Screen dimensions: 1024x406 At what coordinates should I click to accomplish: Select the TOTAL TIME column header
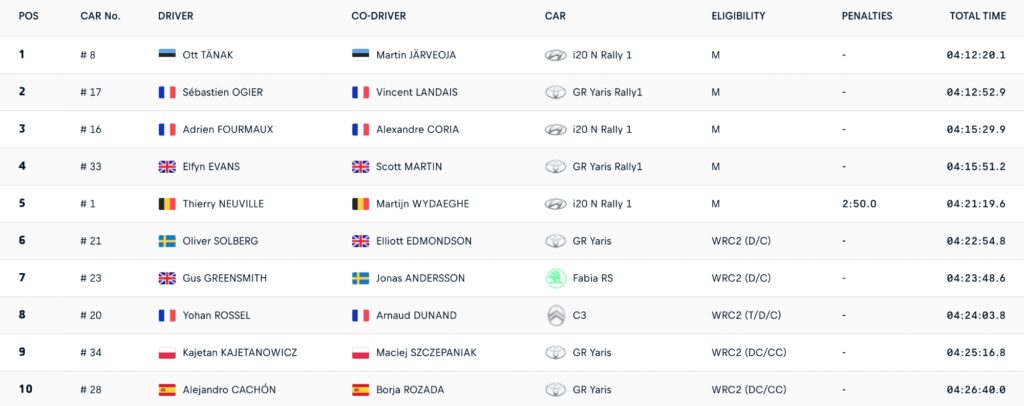coord(978,16)
